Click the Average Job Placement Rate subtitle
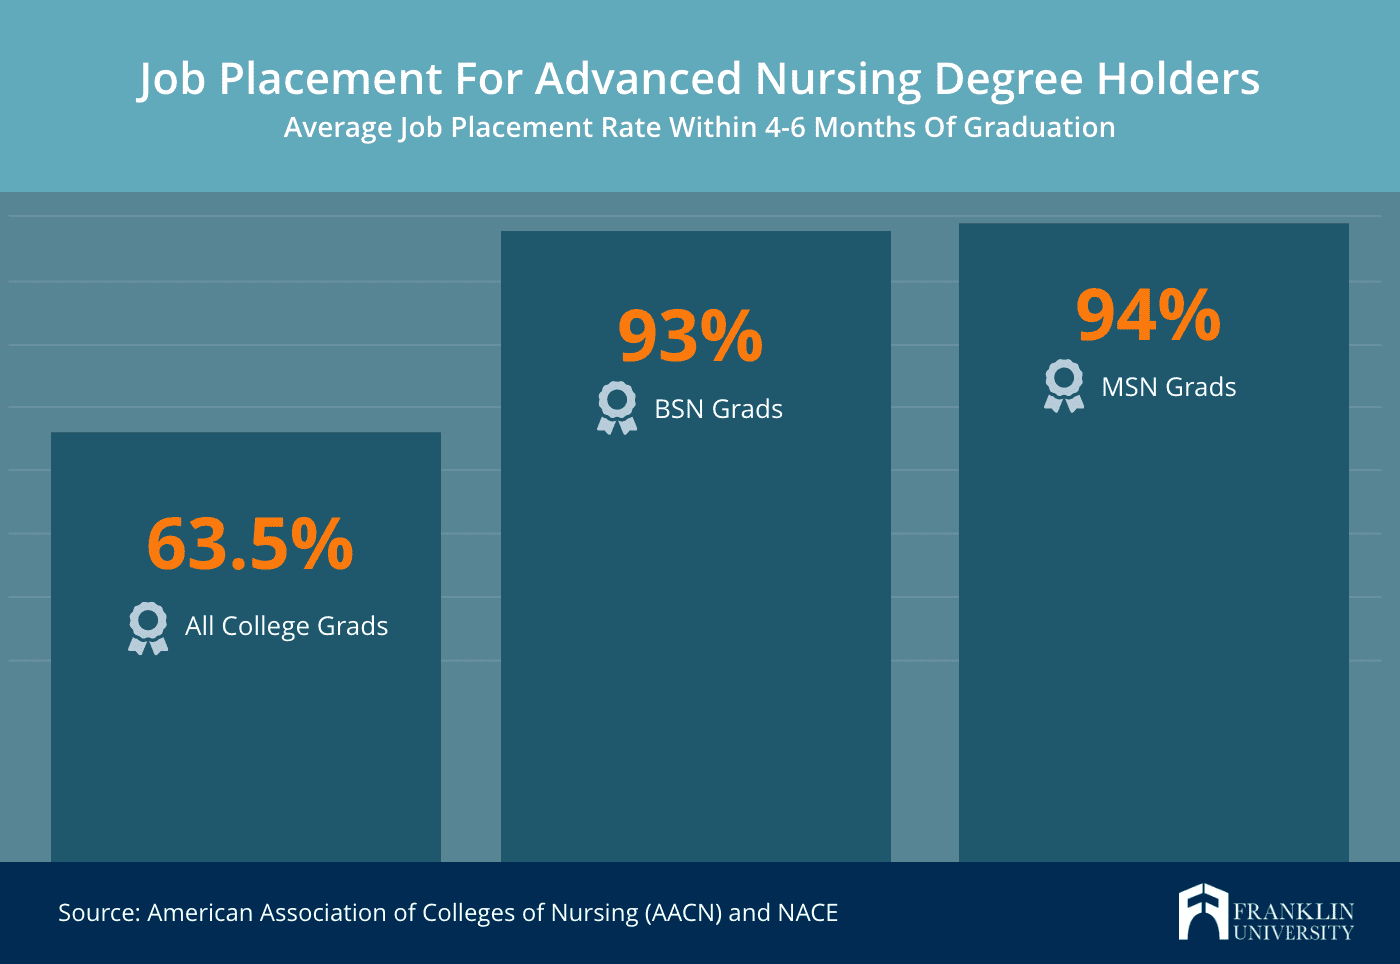Screen dimensions: 1400x964 coord(699,128)
